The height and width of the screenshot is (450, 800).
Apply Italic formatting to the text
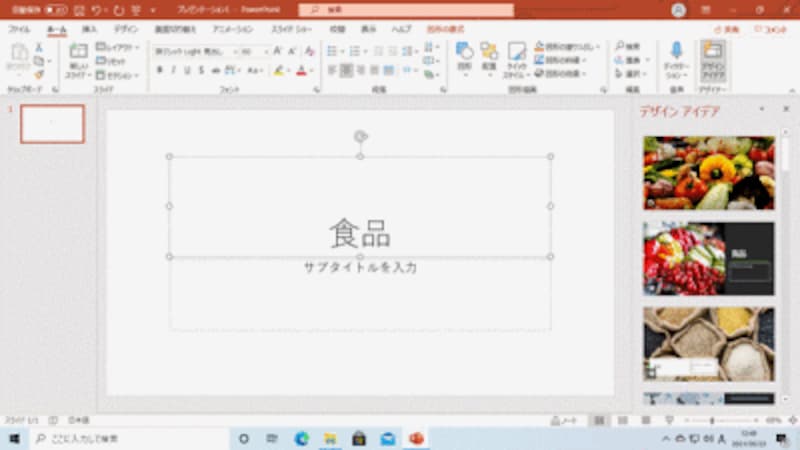173,70
